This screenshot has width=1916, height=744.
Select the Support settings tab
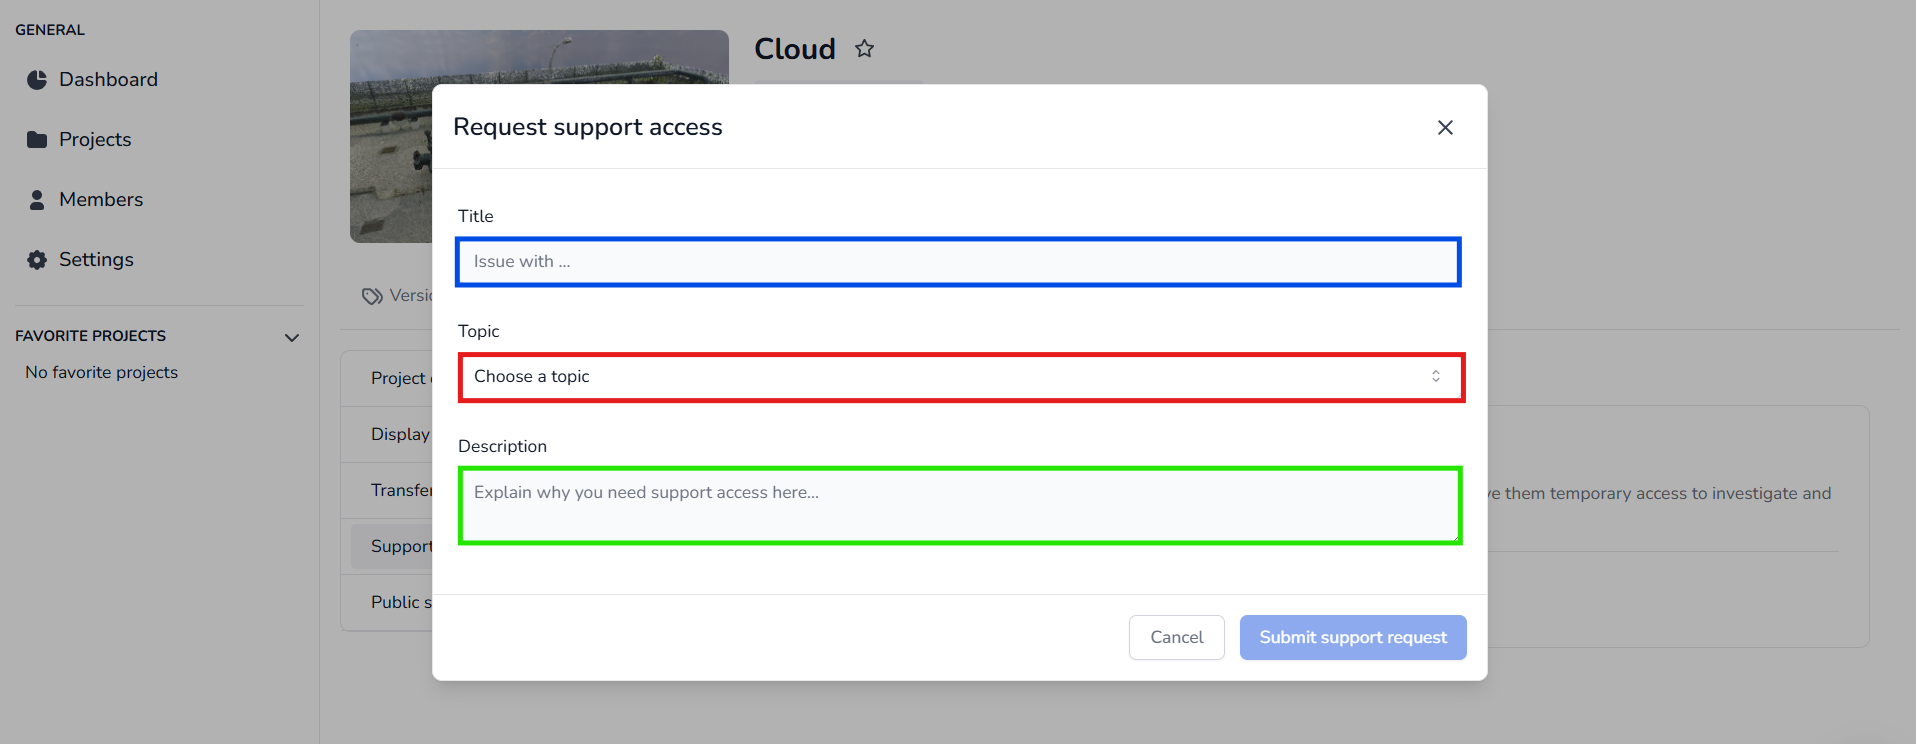click(x=400, y=546)
